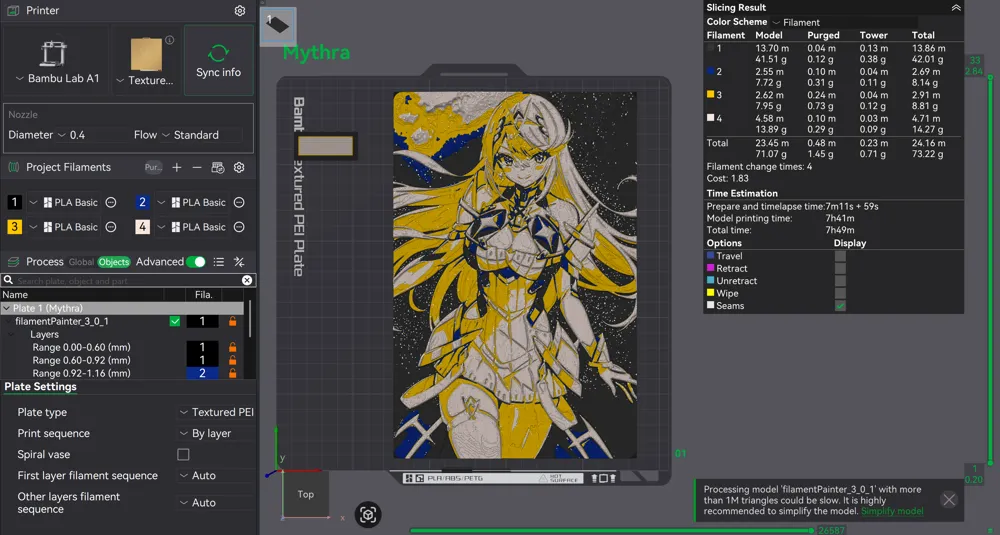Viewport: 1000px width, 535px height.
Task: Enable the Spiral vase checkbox
Action: pyautogui.click(x=184, y=455)
